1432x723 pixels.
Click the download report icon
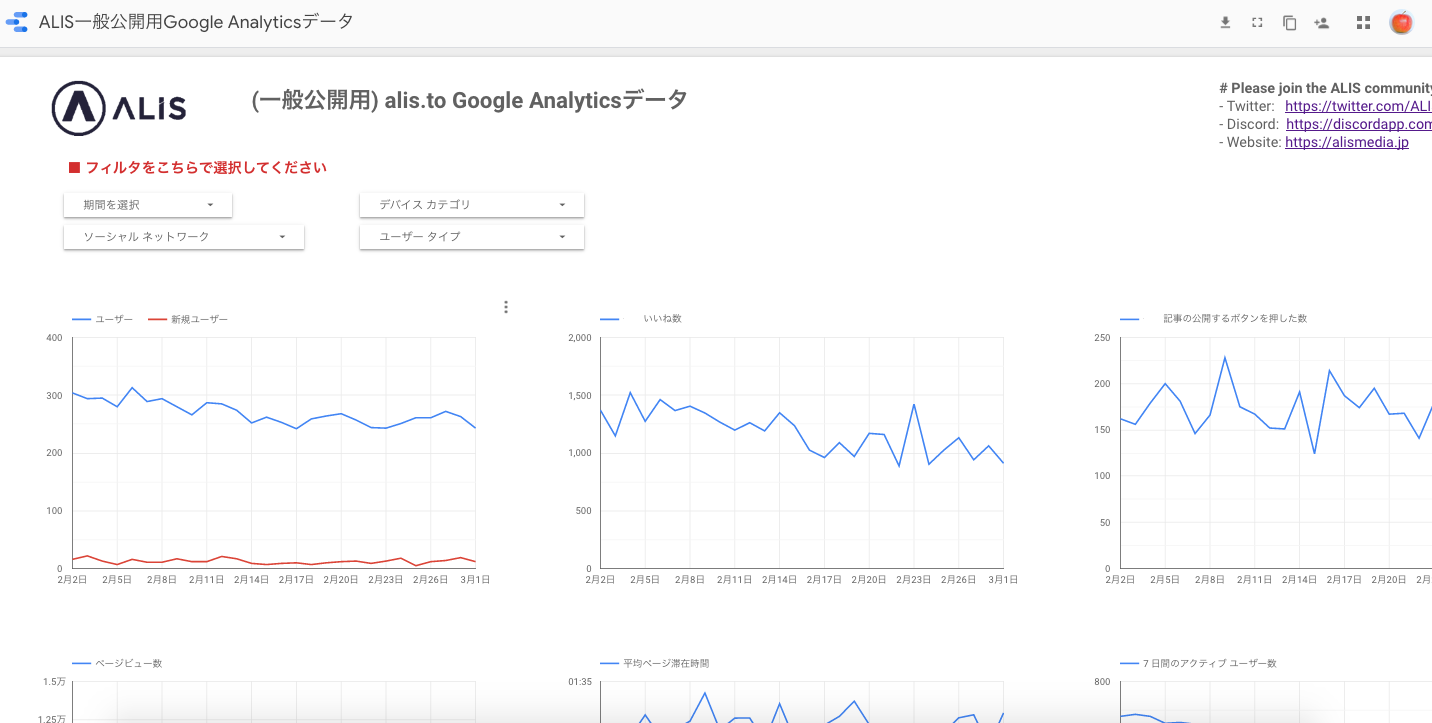[x=1225, y=23]
